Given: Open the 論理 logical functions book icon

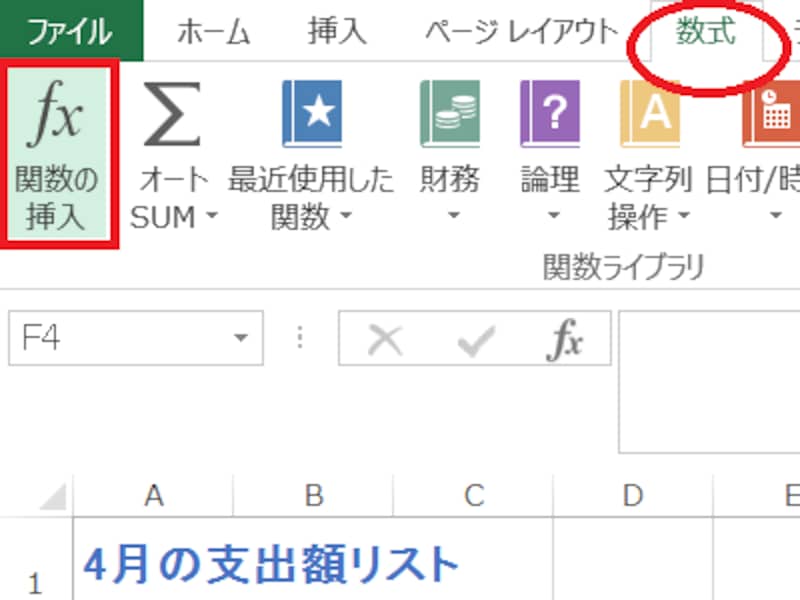Looking at the screenshot, I should [x=550, y=114].
